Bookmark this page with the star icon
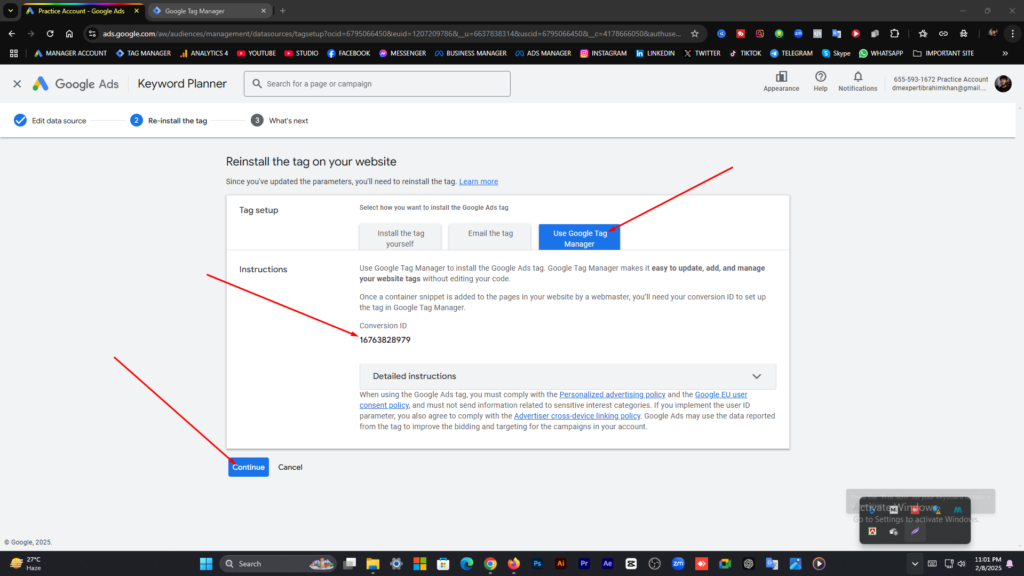 tap(695, 33)
